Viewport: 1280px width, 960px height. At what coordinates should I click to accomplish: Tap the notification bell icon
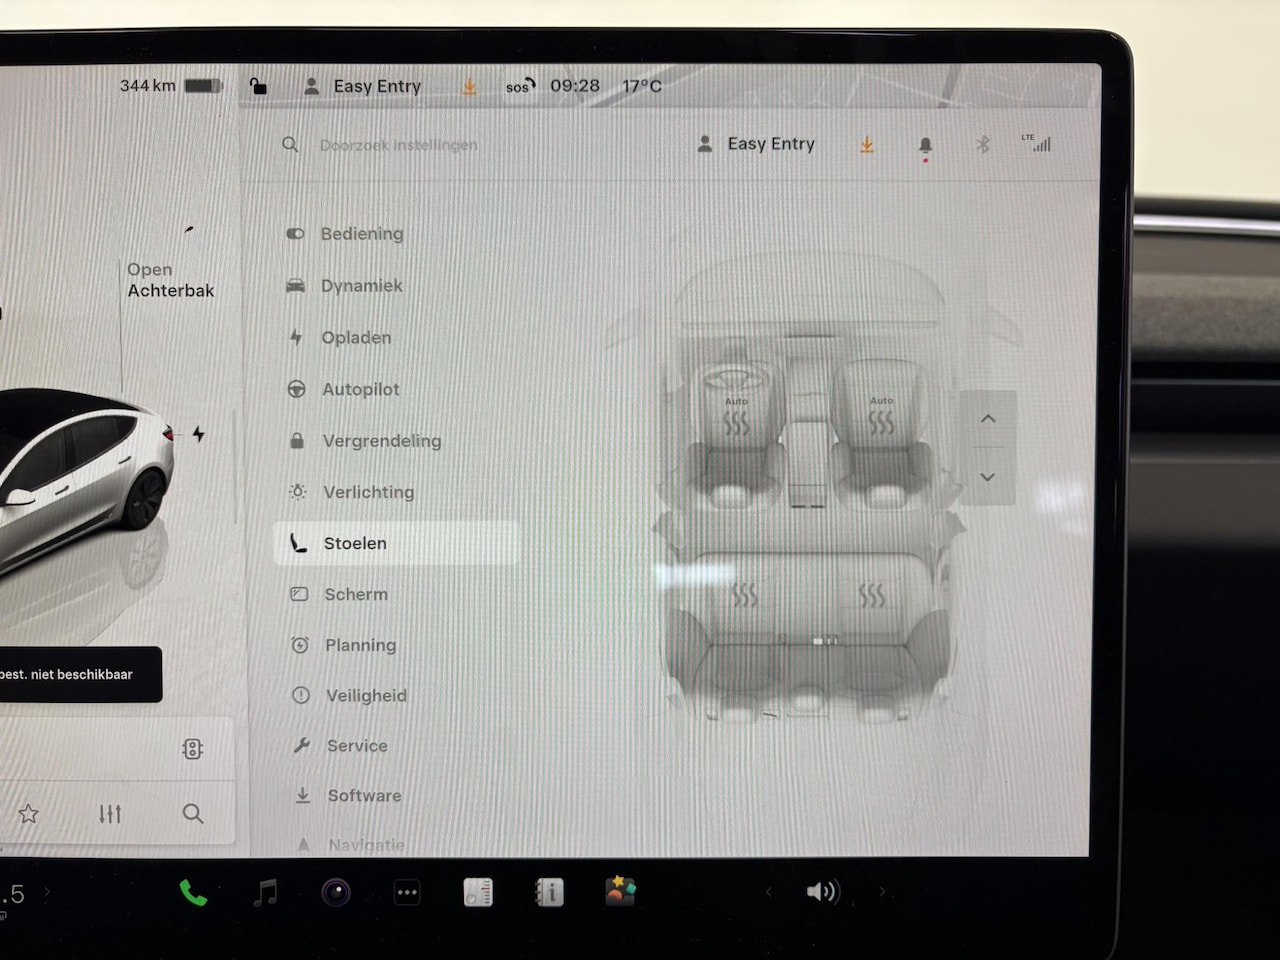[x=925, y=146]
